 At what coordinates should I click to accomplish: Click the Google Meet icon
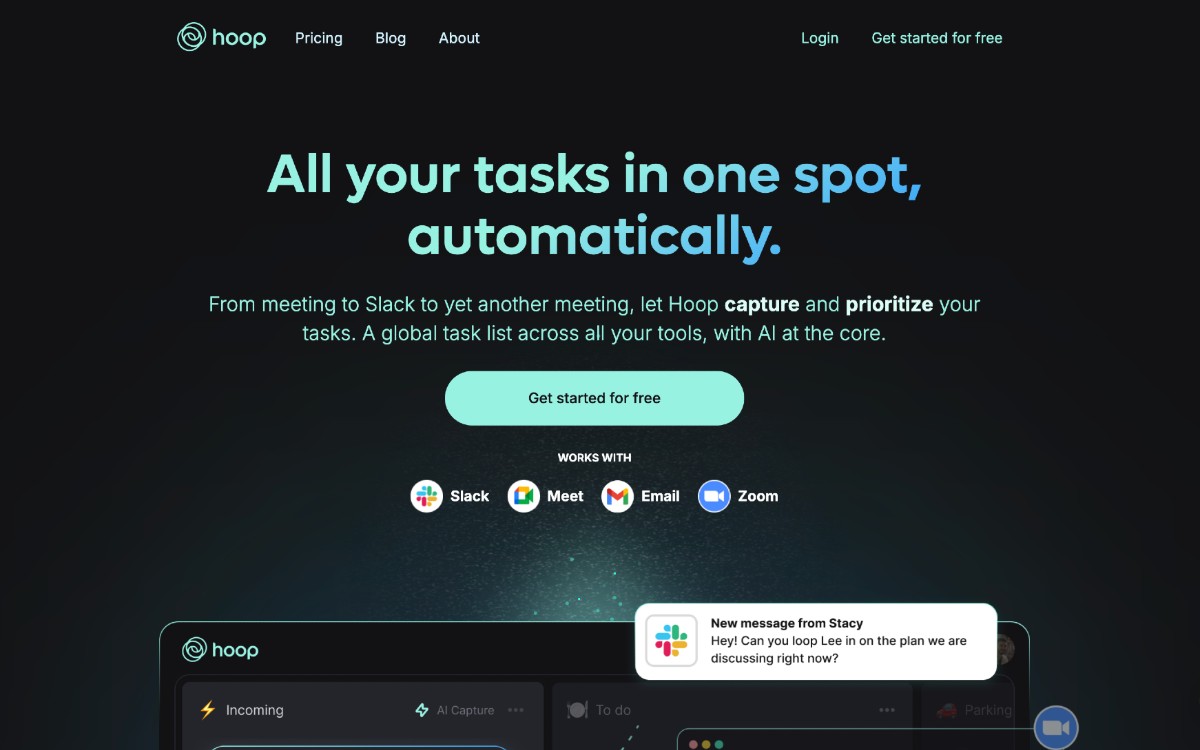[524, 496]
